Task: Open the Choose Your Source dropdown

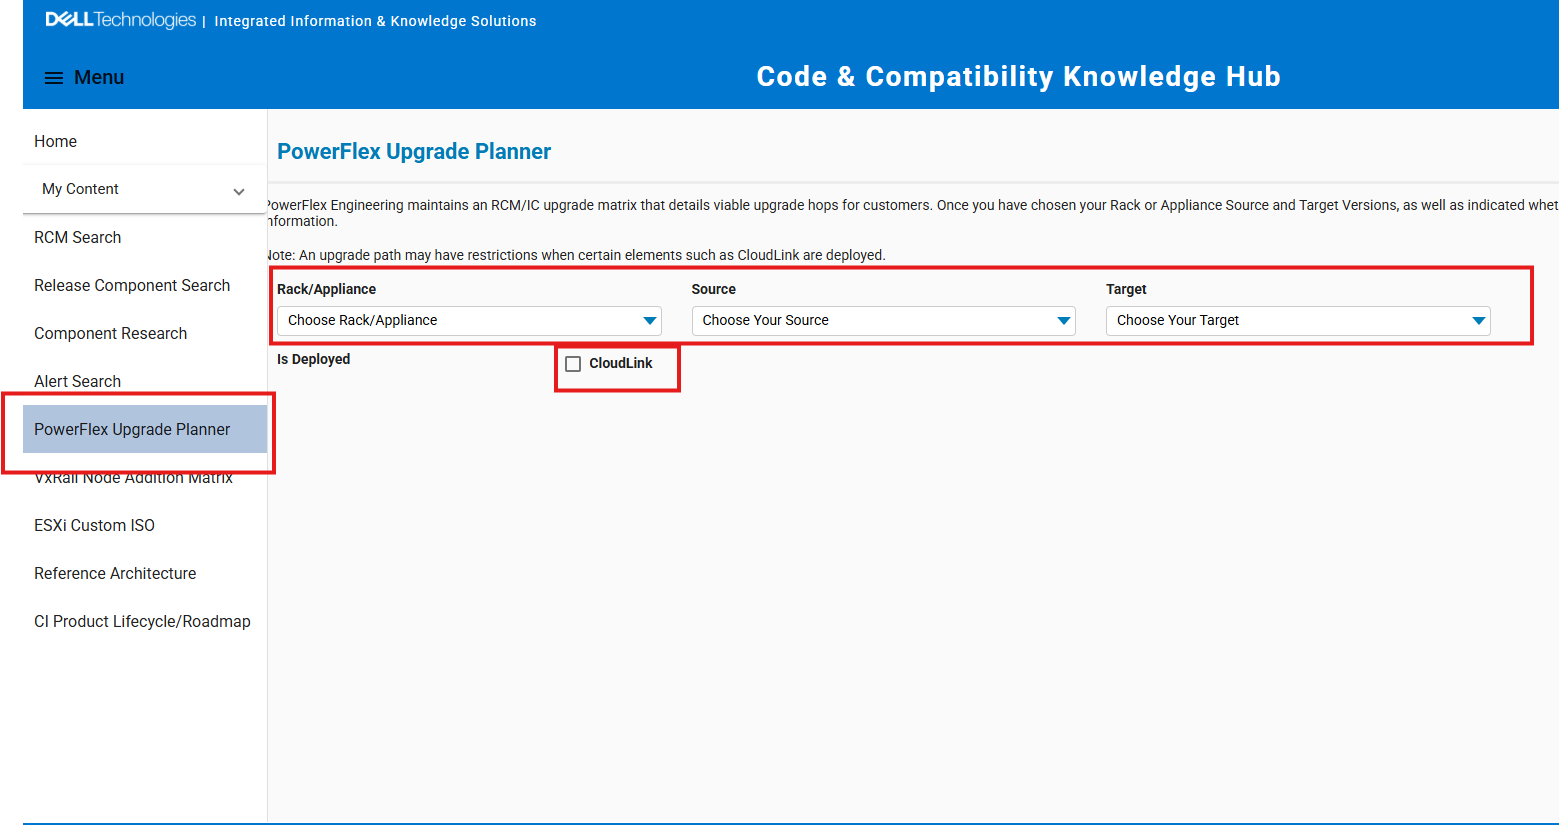Action: pos(884,321)
